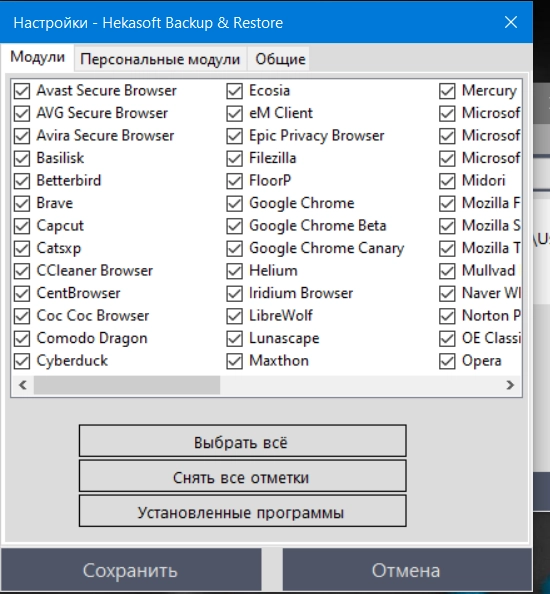Toggle Avira Secure Browser checkbox

(22, 136)
